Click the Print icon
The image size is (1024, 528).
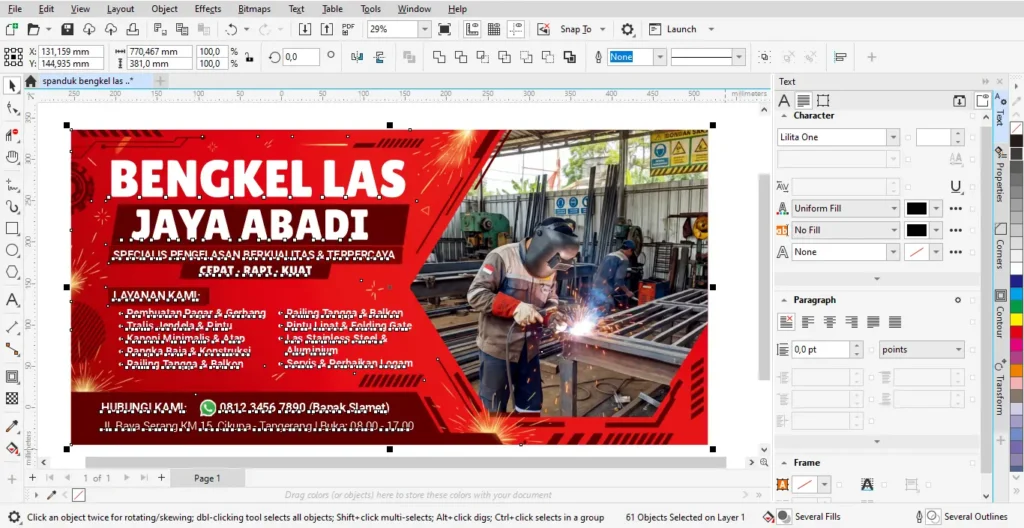[x=133, y=29]
